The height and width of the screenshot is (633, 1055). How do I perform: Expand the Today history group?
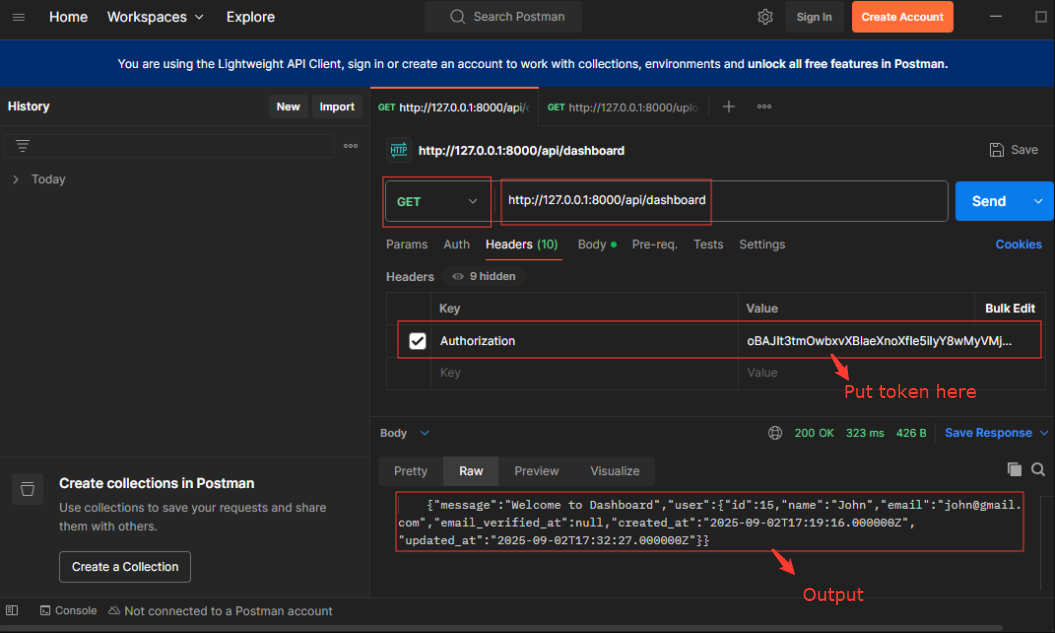pos(16,180)
